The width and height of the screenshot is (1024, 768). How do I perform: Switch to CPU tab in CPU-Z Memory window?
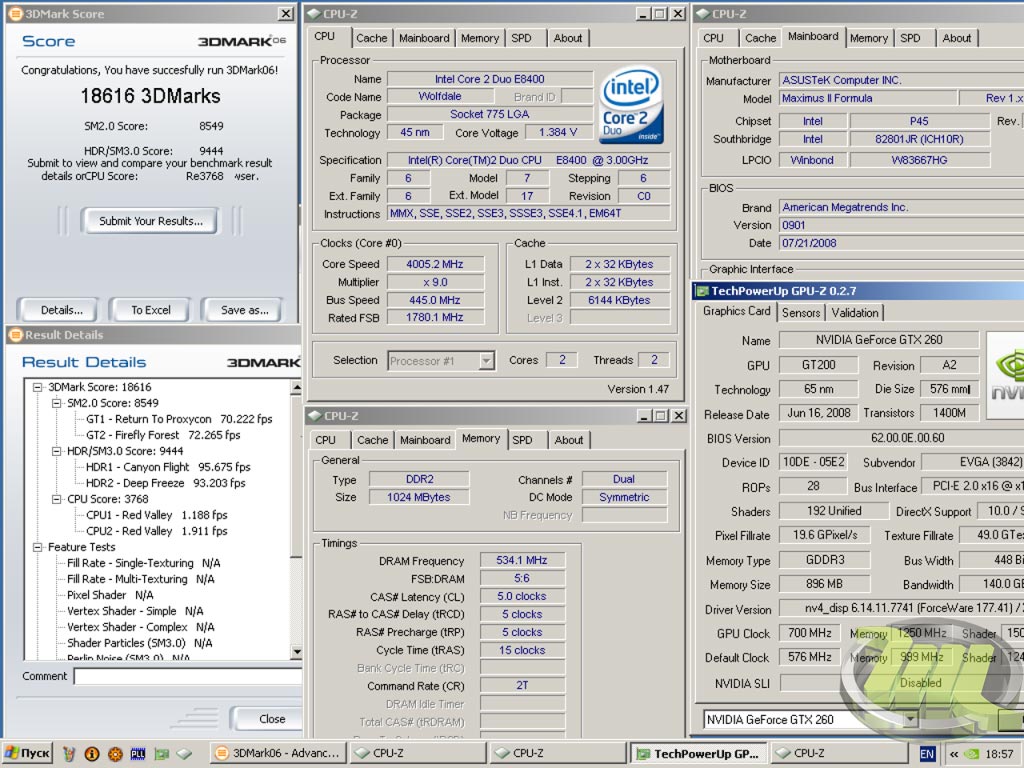click(325, 440)
